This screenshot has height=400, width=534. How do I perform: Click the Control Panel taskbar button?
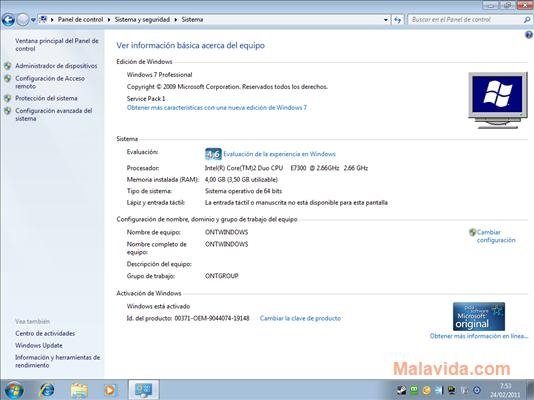point(143,390)
